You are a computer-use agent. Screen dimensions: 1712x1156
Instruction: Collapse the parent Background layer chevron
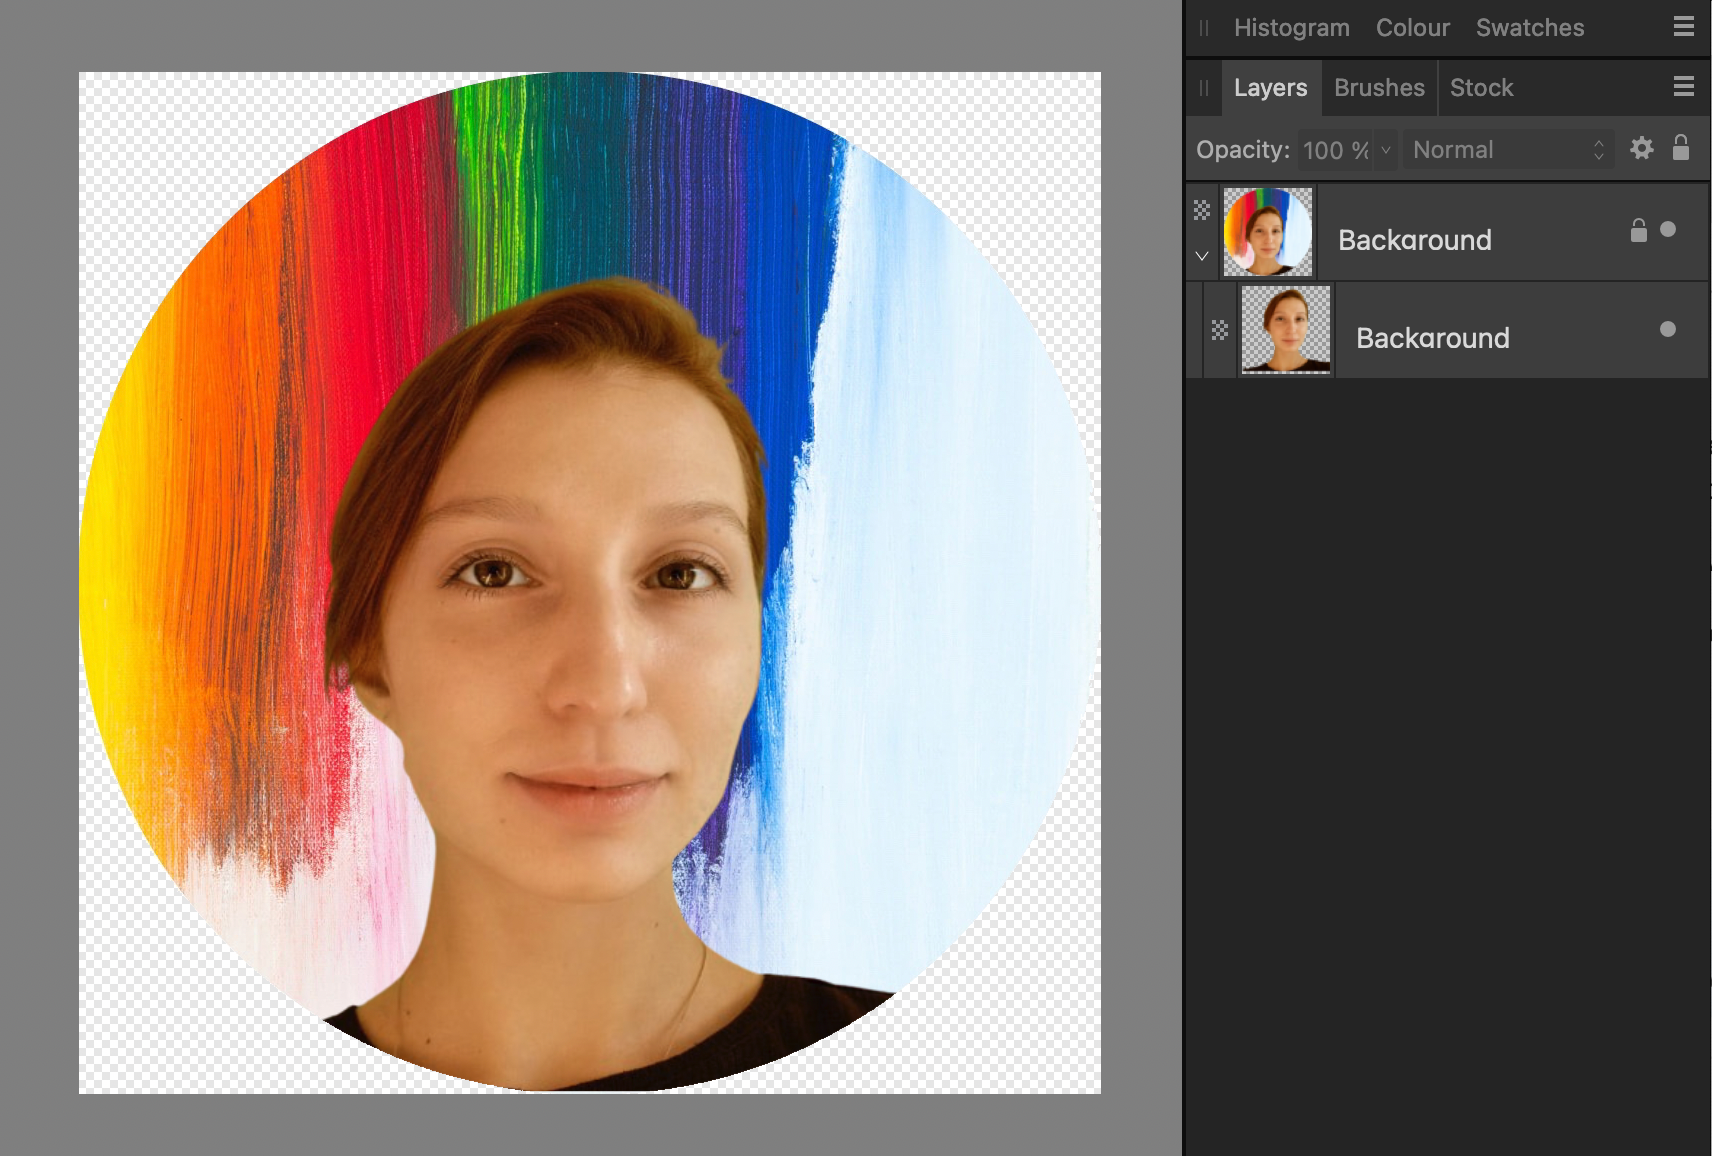point(1202,256)
